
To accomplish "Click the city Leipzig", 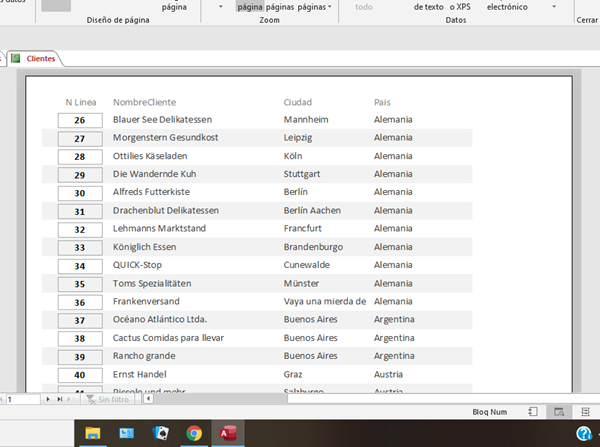I will pyautogui.click(x=298, y=137).
